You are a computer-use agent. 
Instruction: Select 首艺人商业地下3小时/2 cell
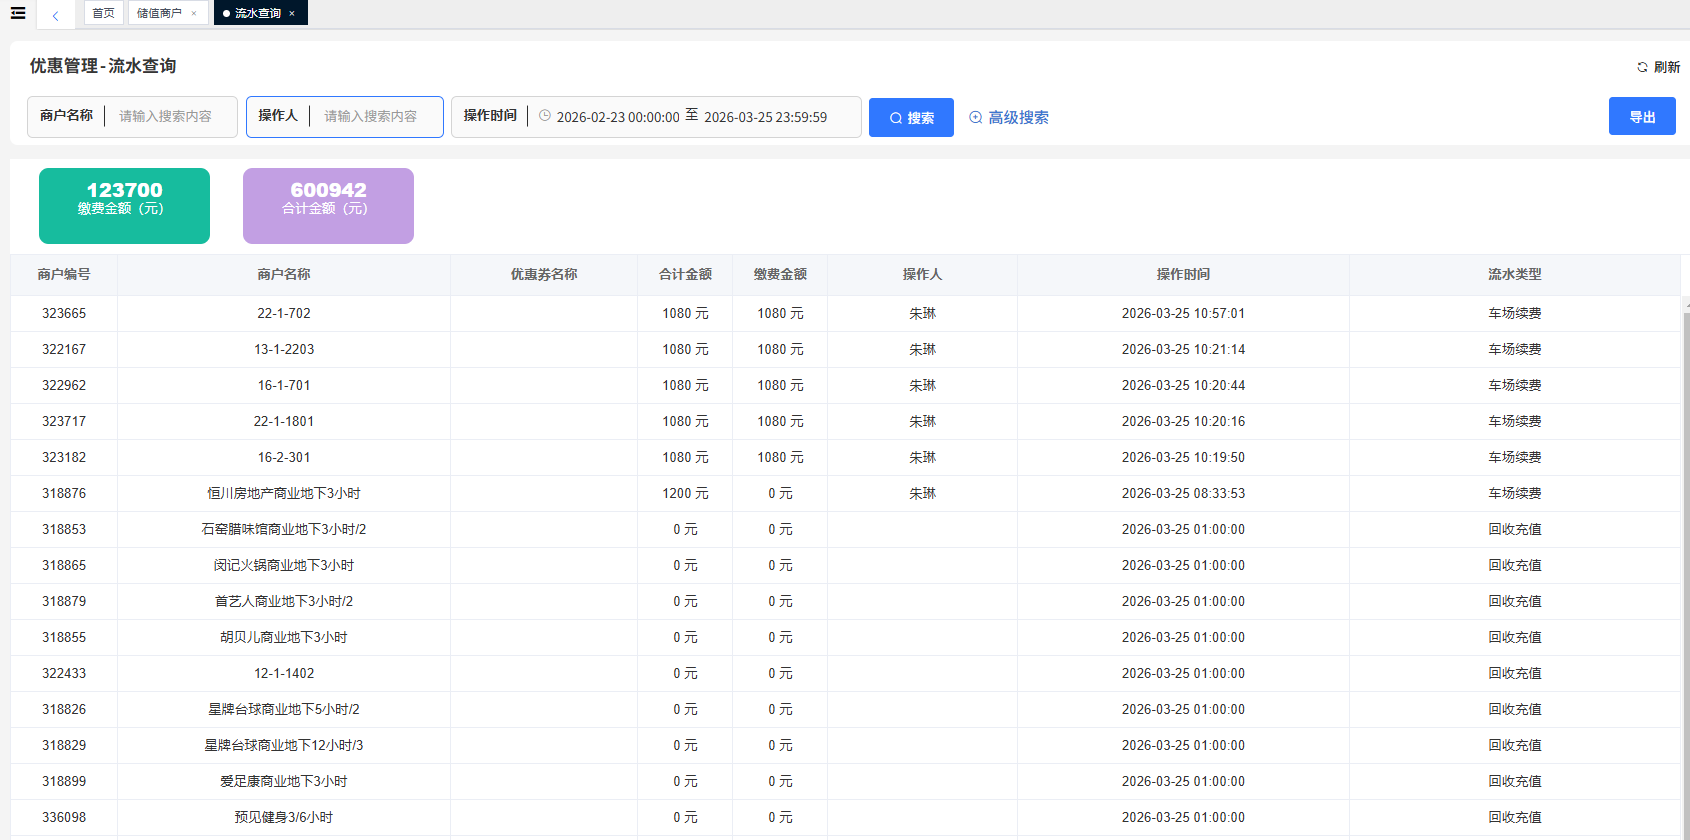pos(284,601)
